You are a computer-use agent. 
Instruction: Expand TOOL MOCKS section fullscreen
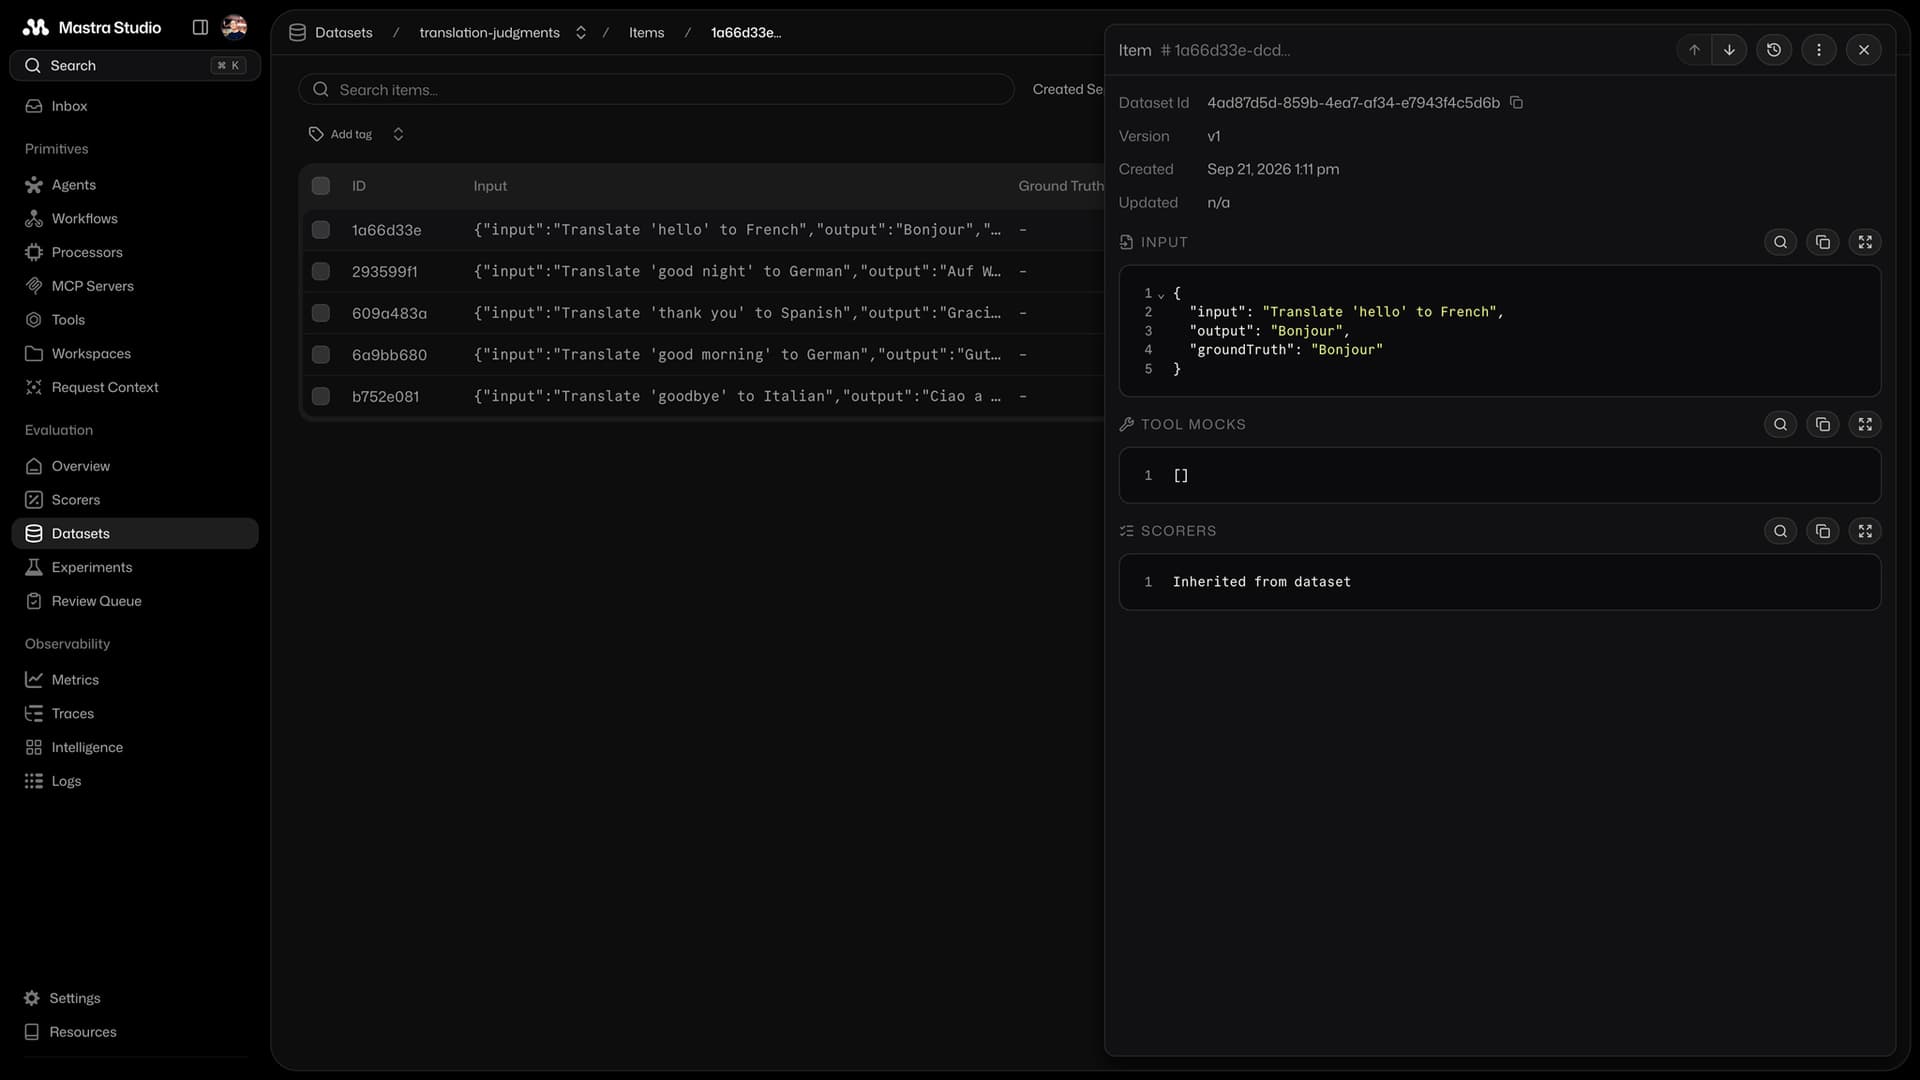1865,424
